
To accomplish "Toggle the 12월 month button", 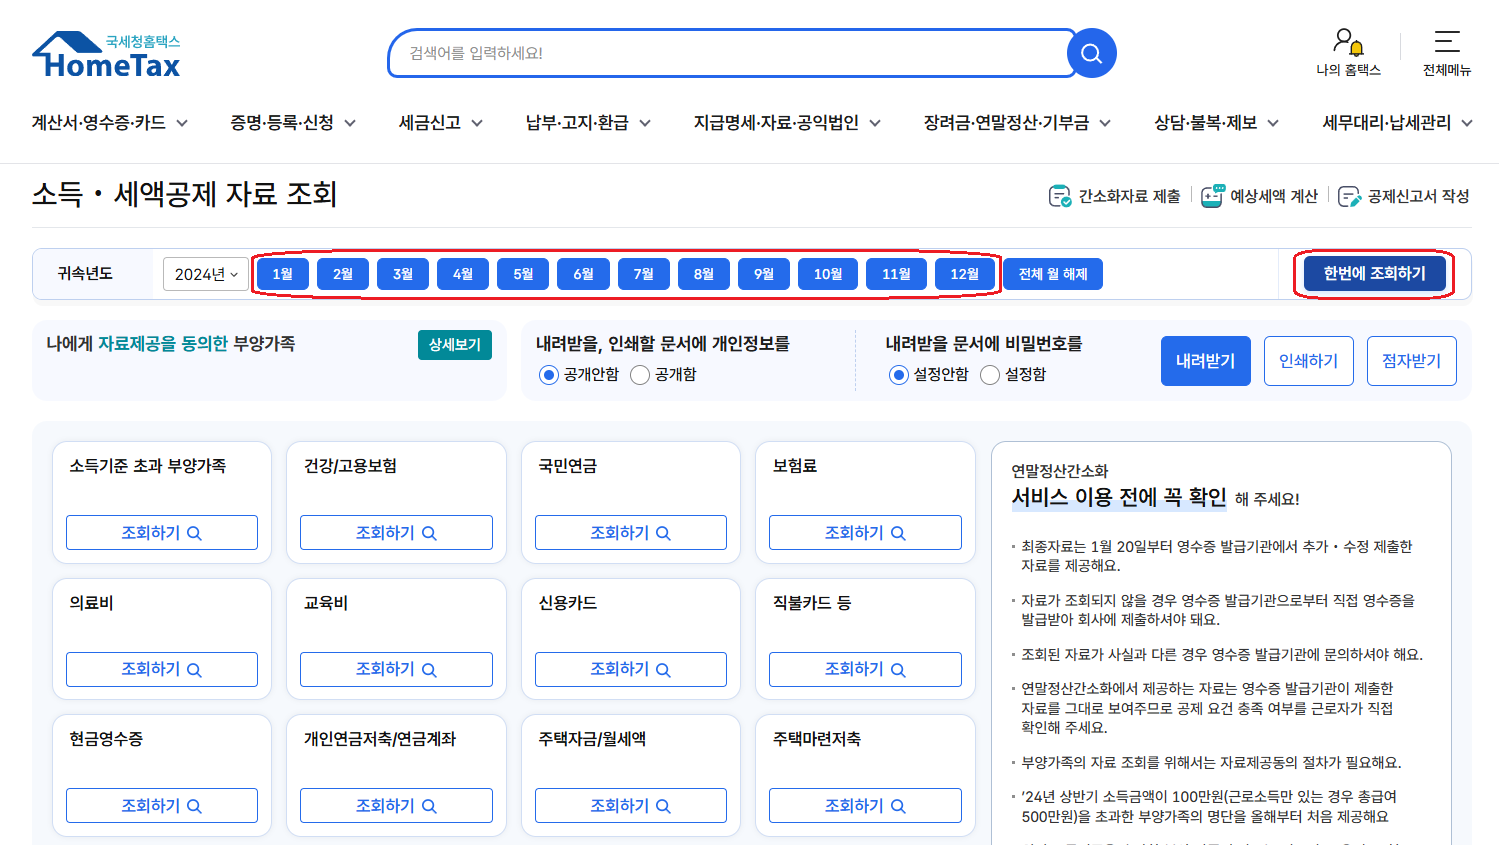I will point(964,274).
